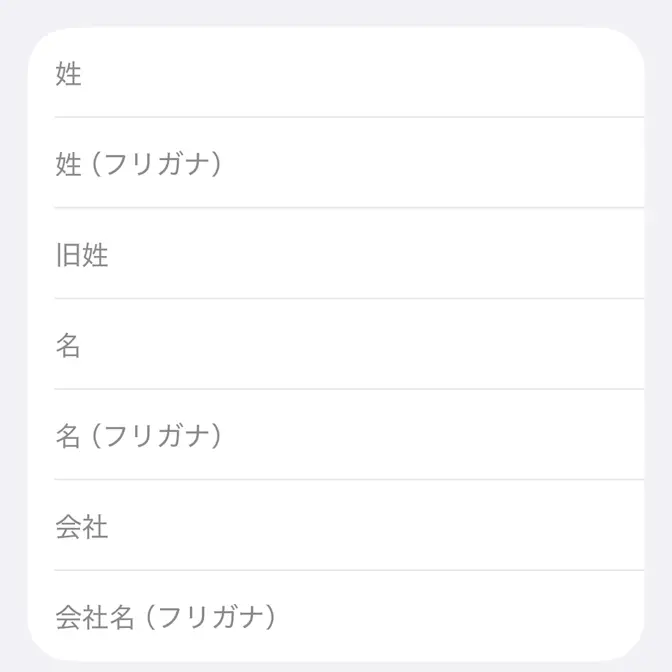Click the last name field
Viewport: 672px width, 672px height.
pos(340,75)
